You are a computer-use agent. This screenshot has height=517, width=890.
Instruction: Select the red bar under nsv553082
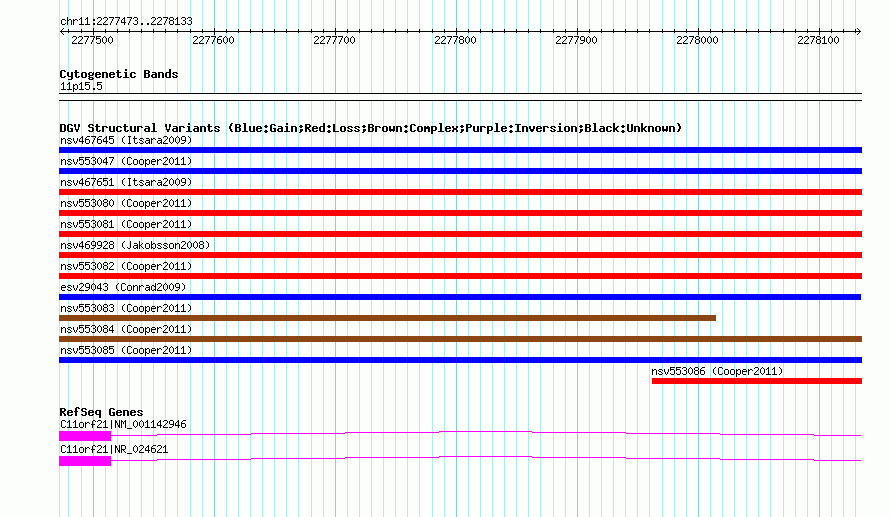tap(460, 276)
